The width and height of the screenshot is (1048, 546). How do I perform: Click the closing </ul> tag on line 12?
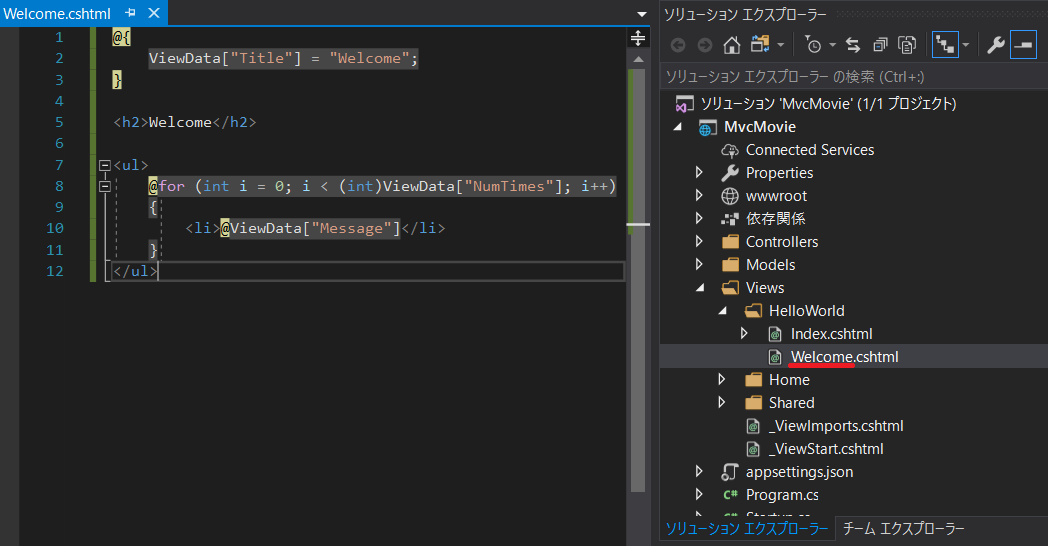pos(135,271)
